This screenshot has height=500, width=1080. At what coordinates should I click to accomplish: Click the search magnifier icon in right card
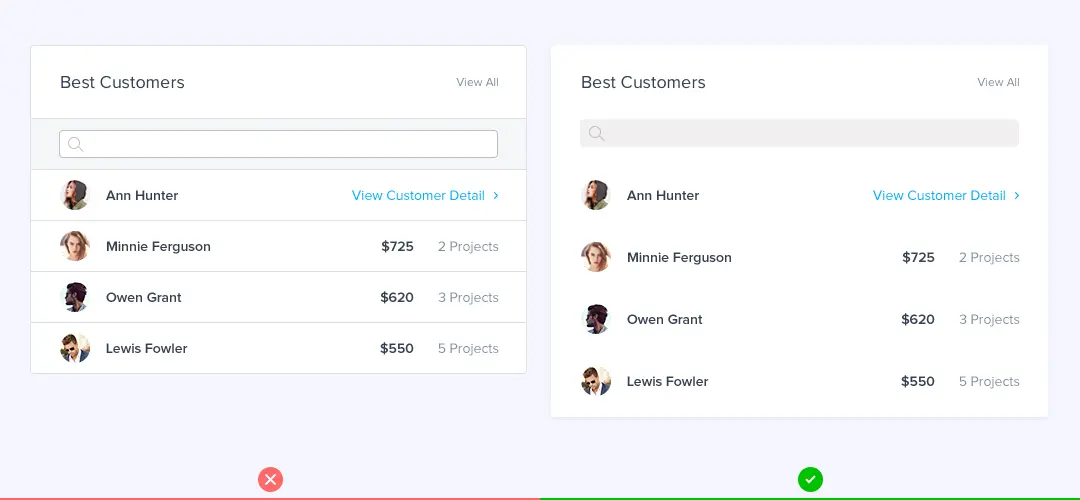(x=596, y=133)
